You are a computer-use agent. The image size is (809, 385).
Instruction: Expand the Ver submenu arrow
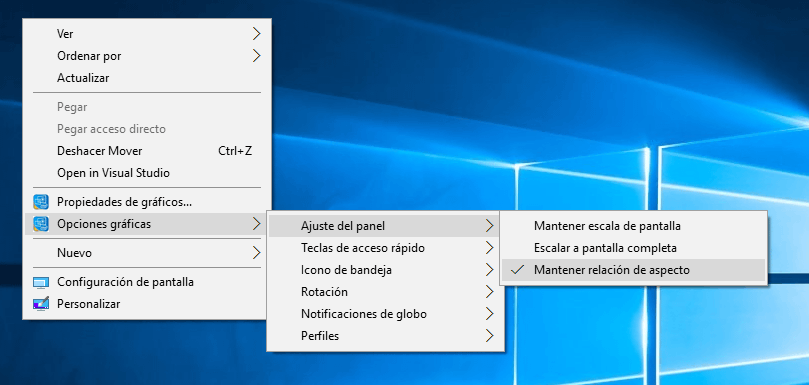(256, 34)
